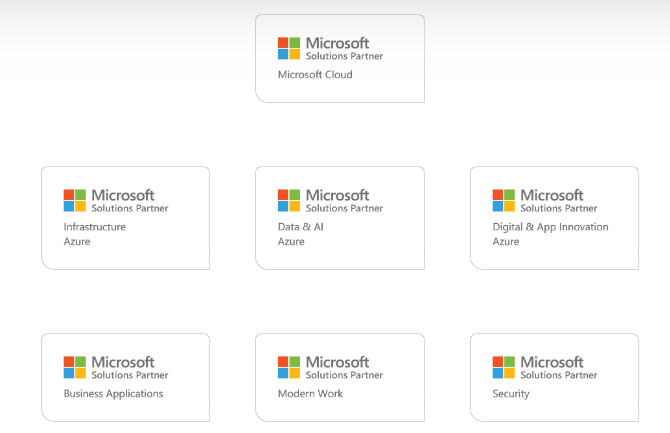Open the 'Modern Work' label
Viewport: 670px width, 433px height.
click(x=310, y=394)
